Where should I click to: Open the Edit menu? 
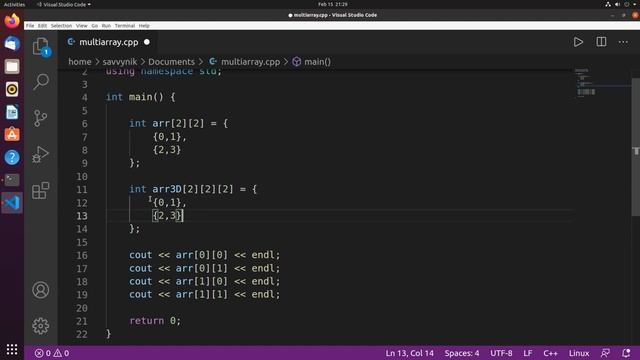click(x=42, y=26)
